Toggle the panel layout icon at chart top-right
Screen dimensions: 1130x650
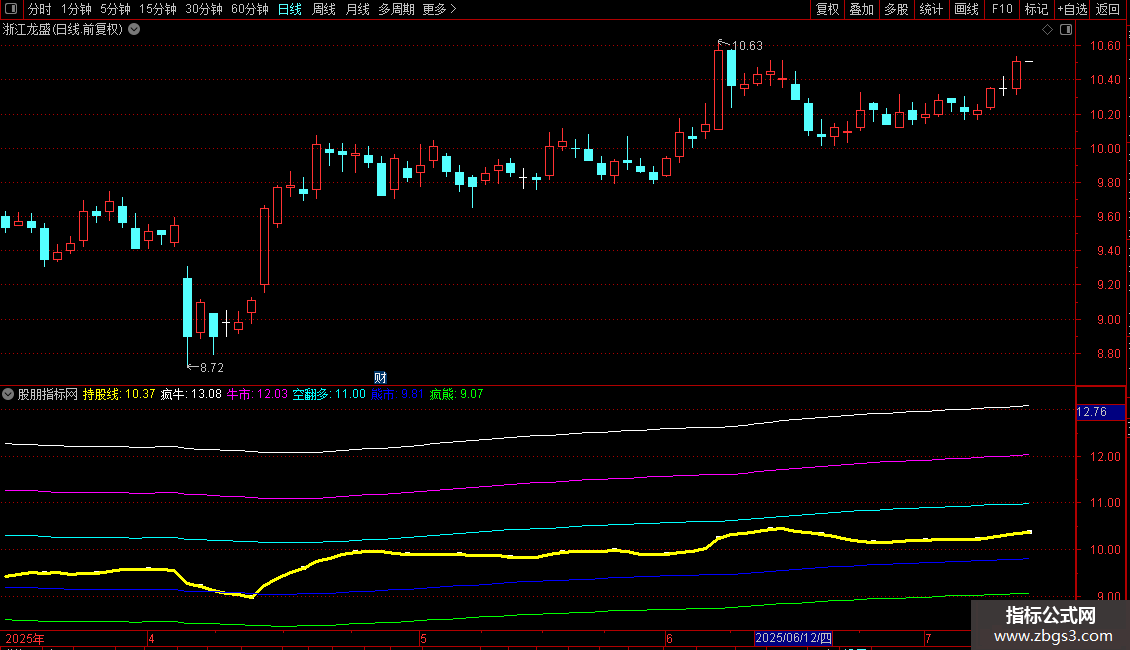[1067, 30]
